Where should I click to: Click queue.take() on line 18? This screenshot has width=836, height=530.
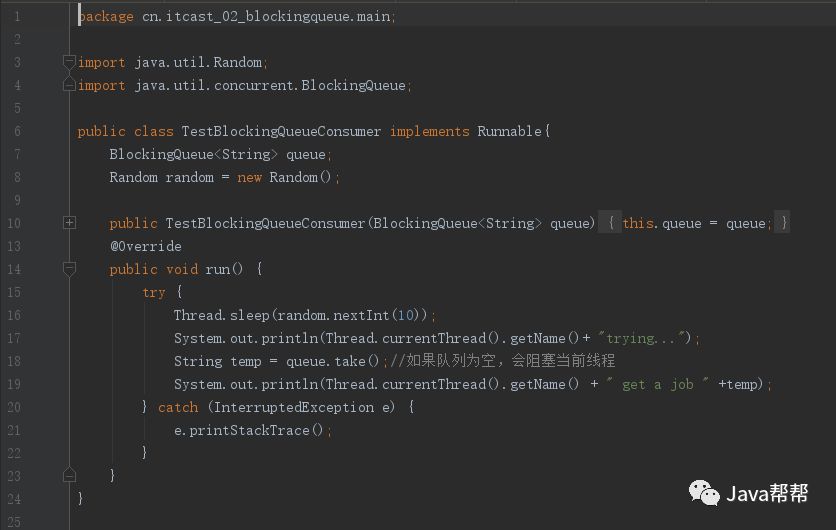[x=333, y=361]
